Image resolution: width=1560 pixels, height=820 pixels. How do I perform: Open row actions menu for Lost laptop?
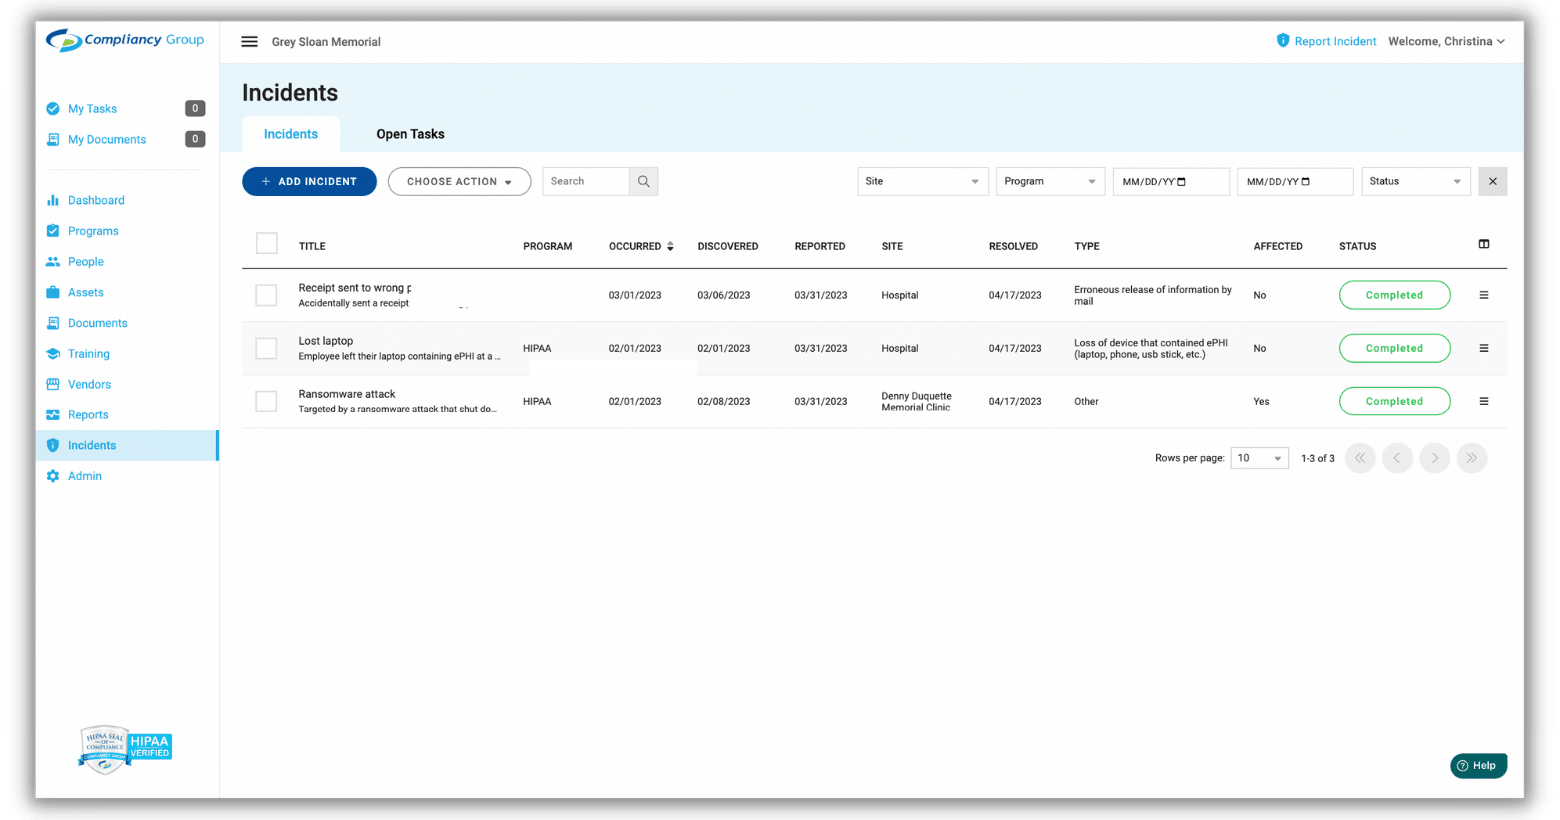tap(1484, 349)
